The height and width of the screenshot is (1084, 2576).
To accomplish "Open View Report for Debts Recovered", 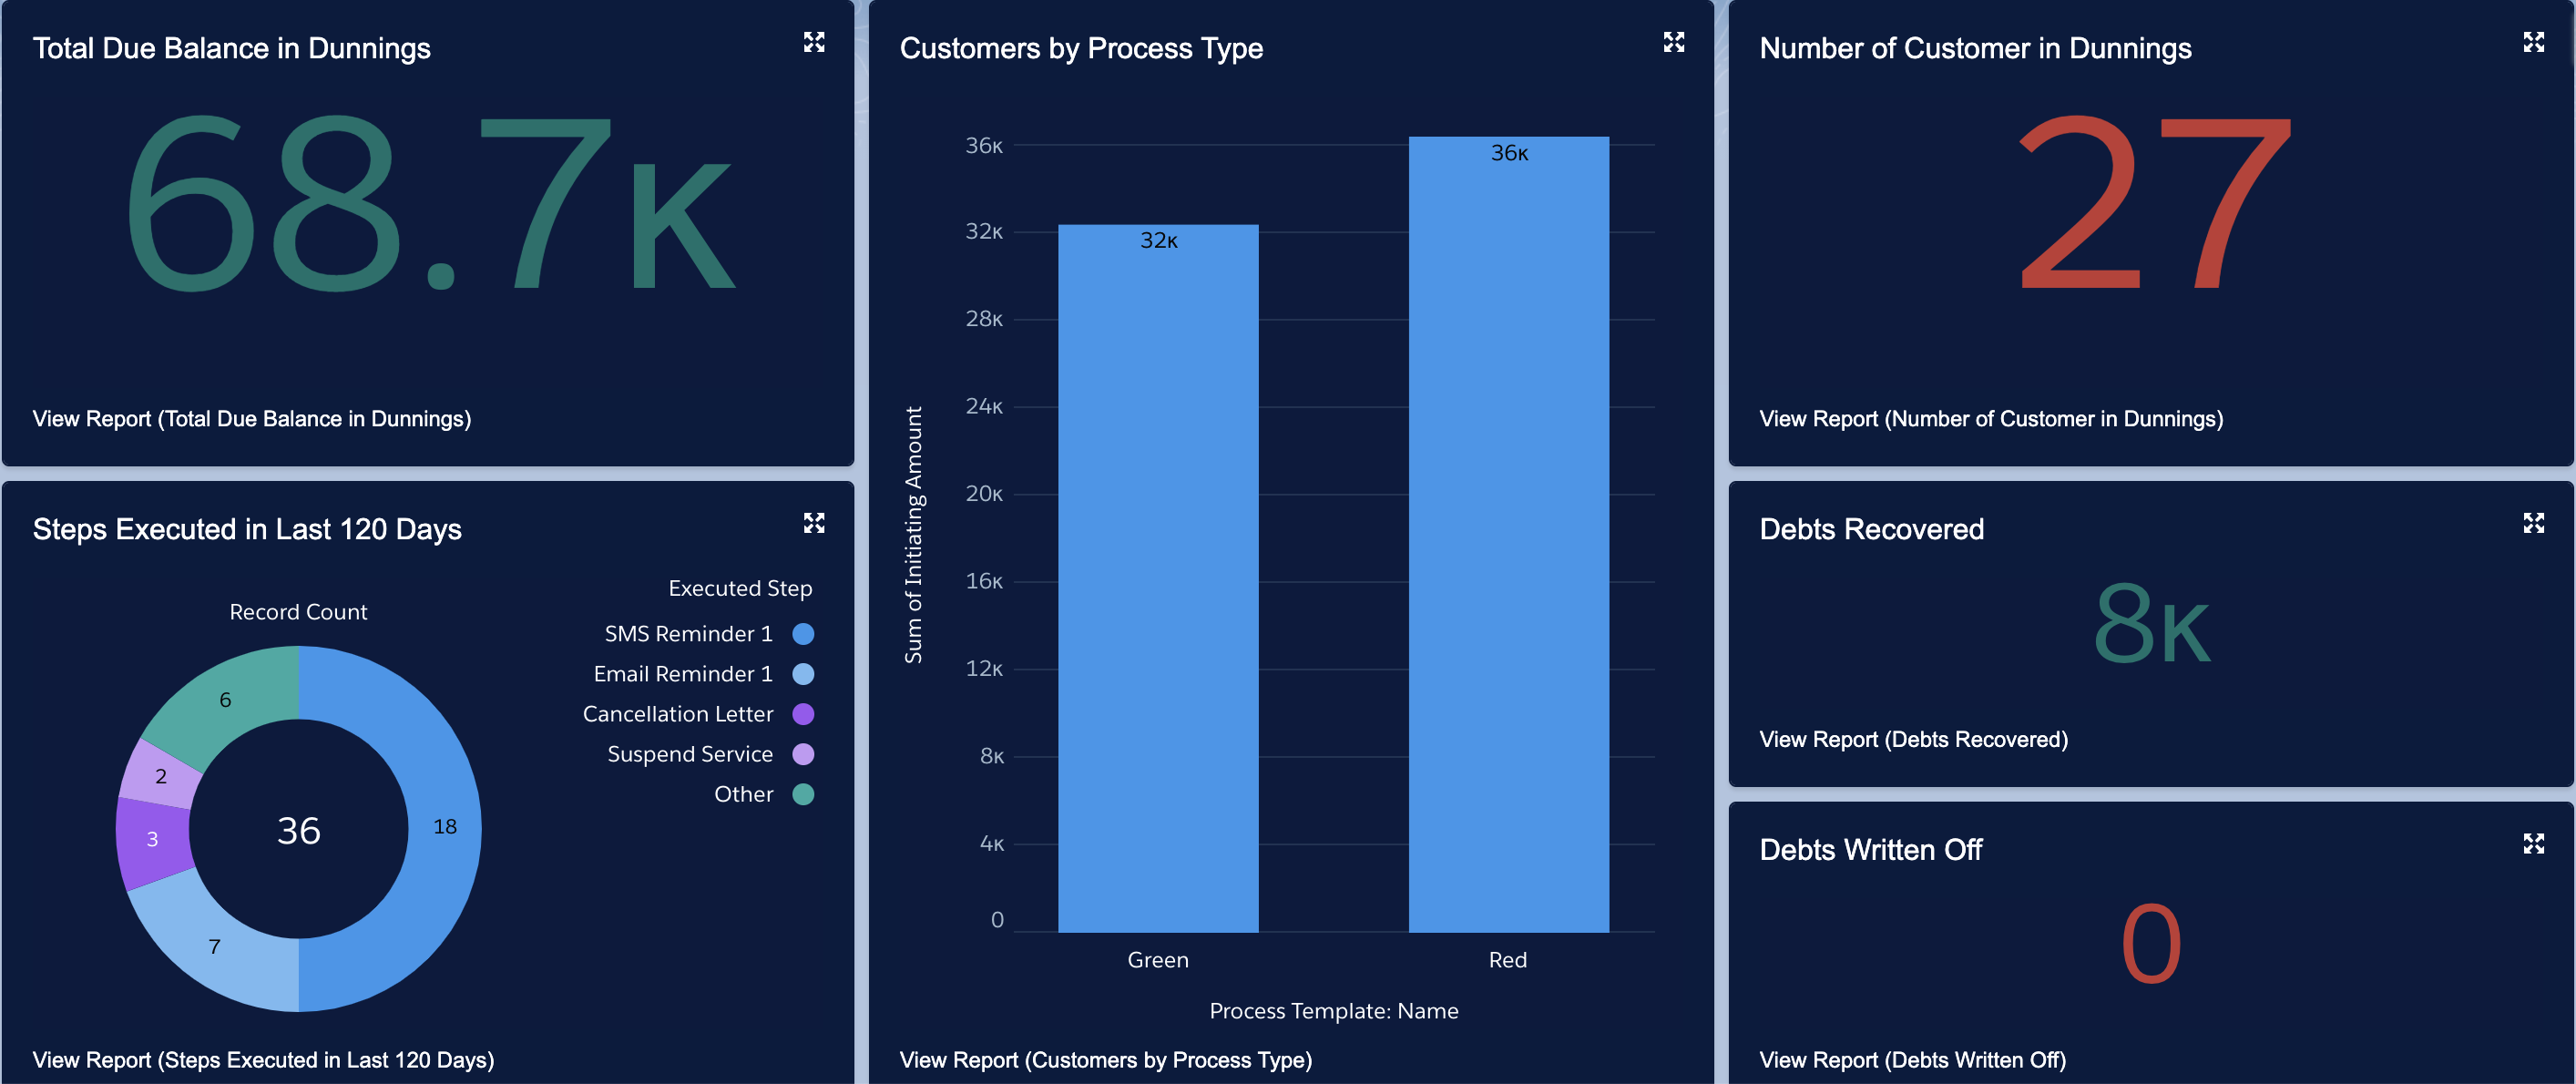I will [1913, 739].
